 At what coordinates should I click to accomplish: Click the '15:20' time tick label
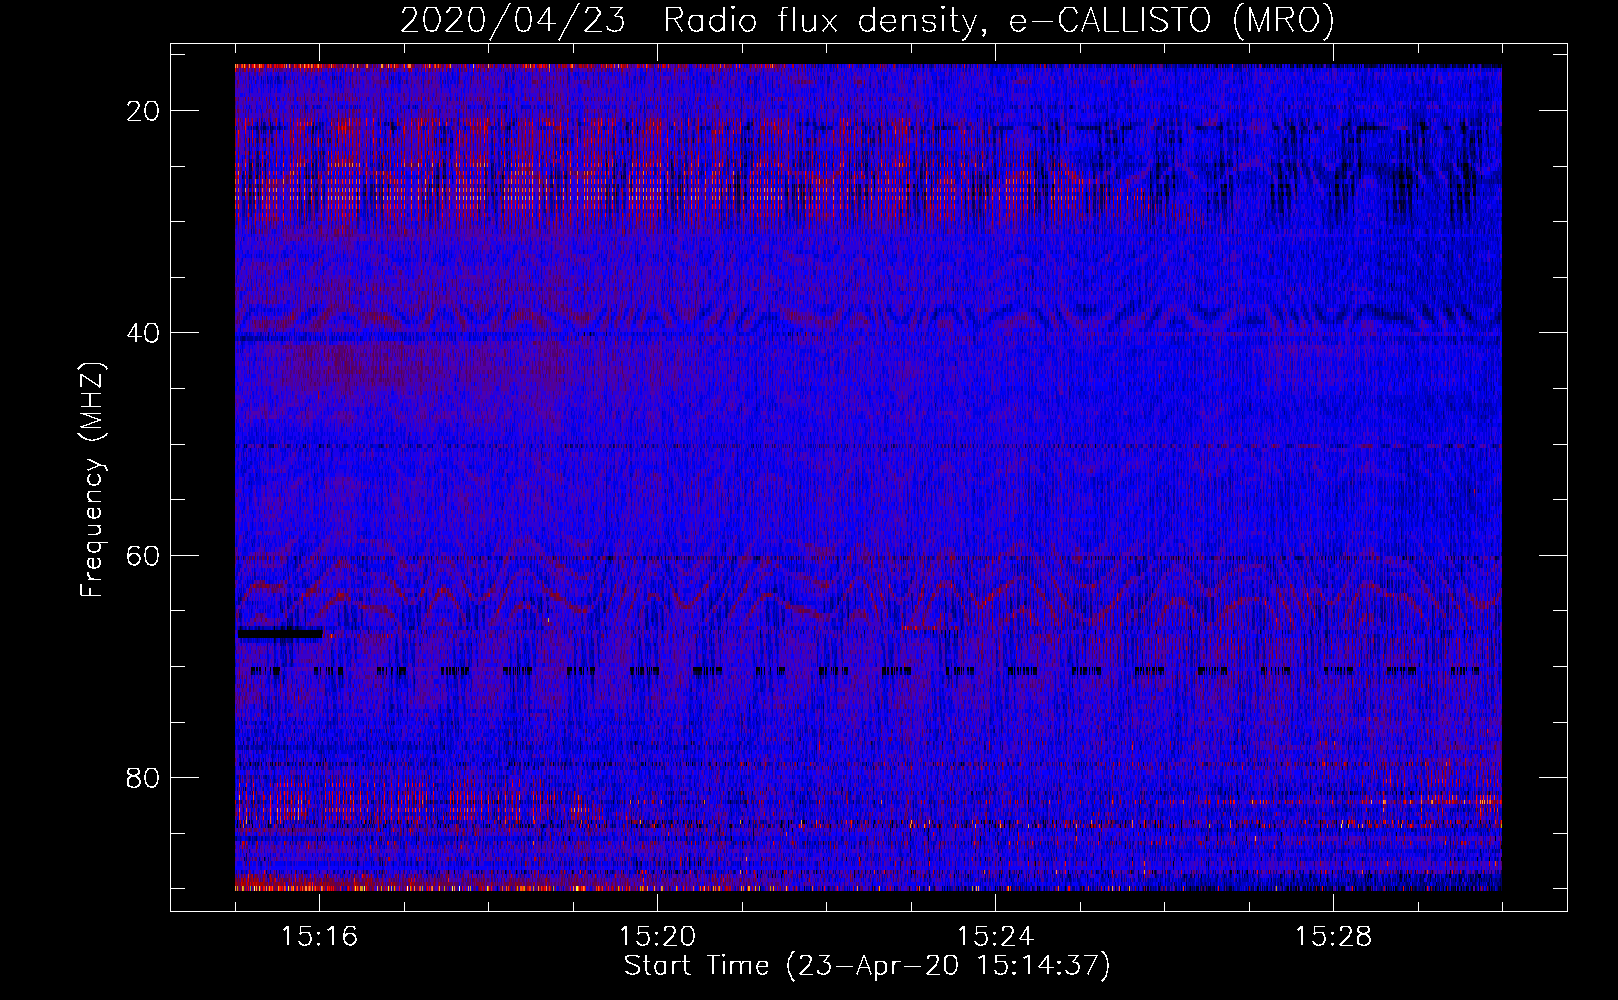pos(658,936)
